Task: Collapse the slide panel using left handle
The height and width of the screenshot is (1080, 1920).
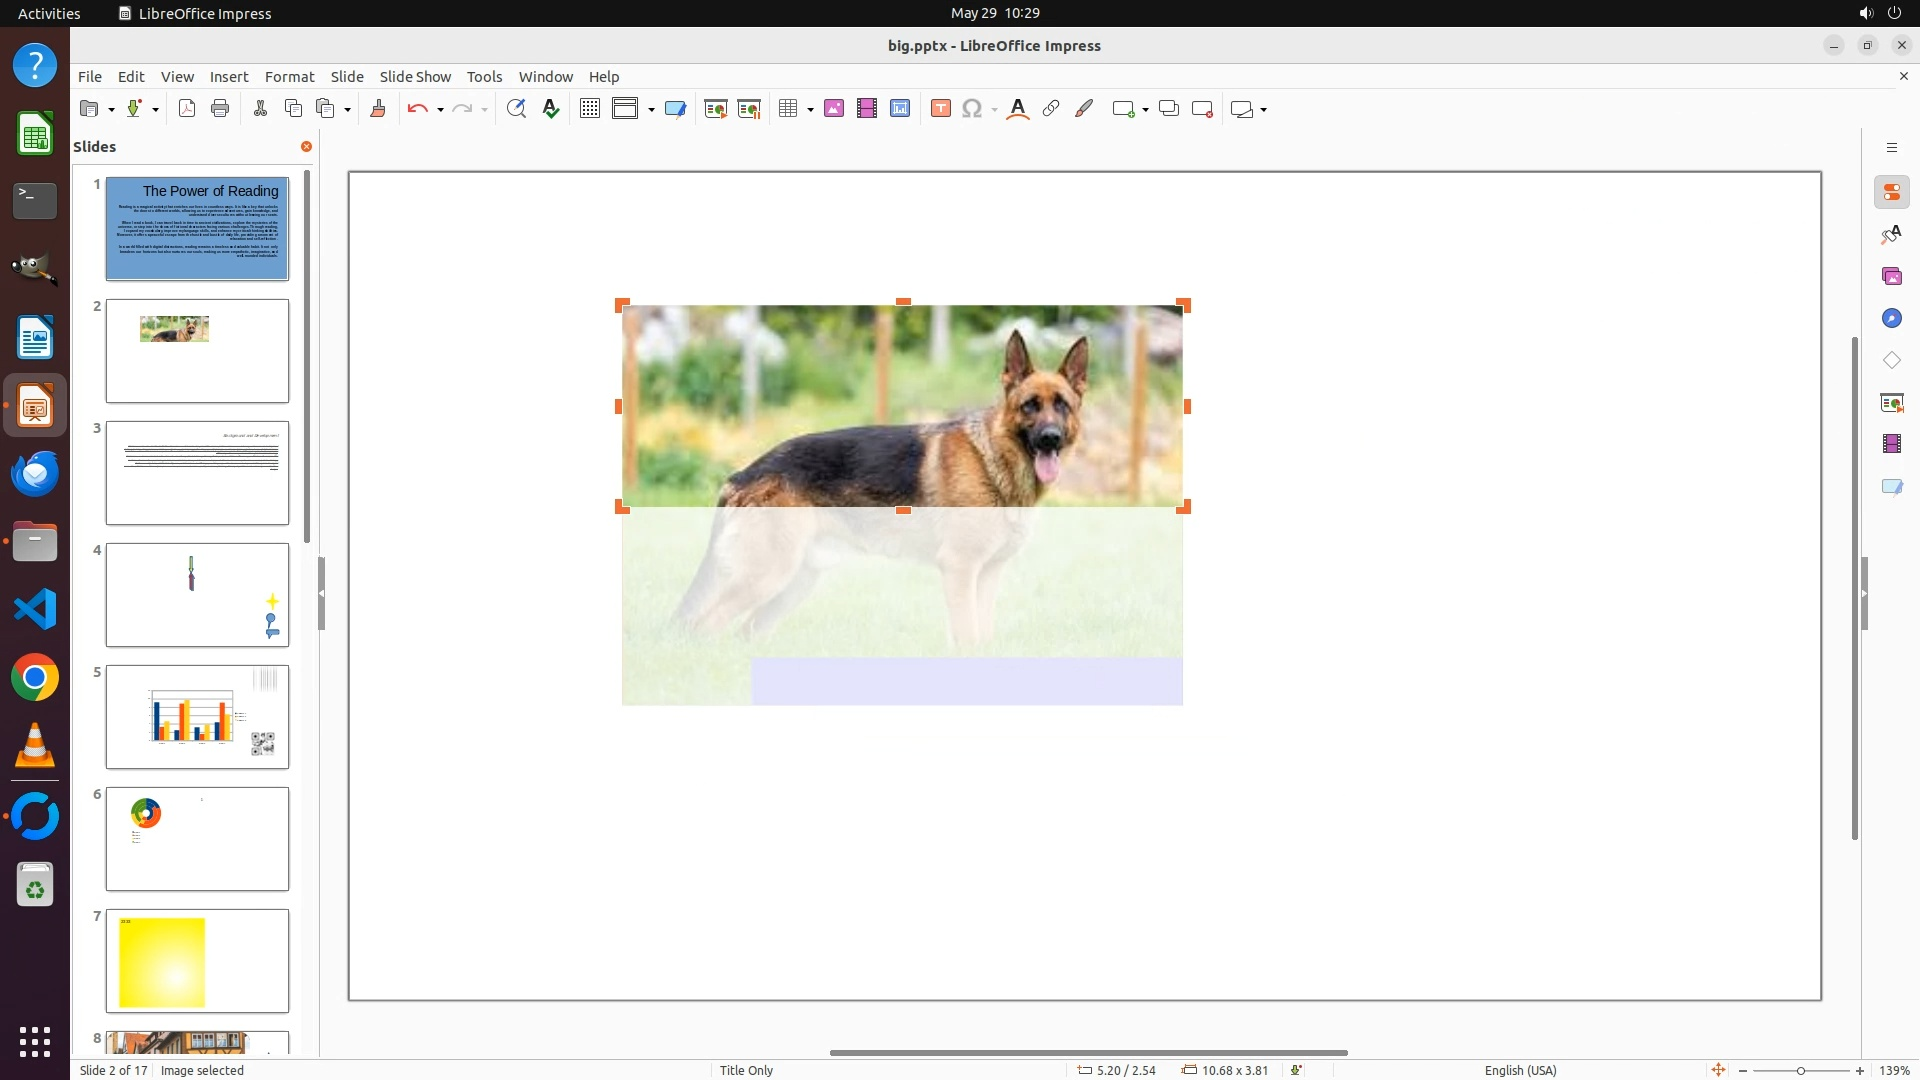Action: point(321,593)
